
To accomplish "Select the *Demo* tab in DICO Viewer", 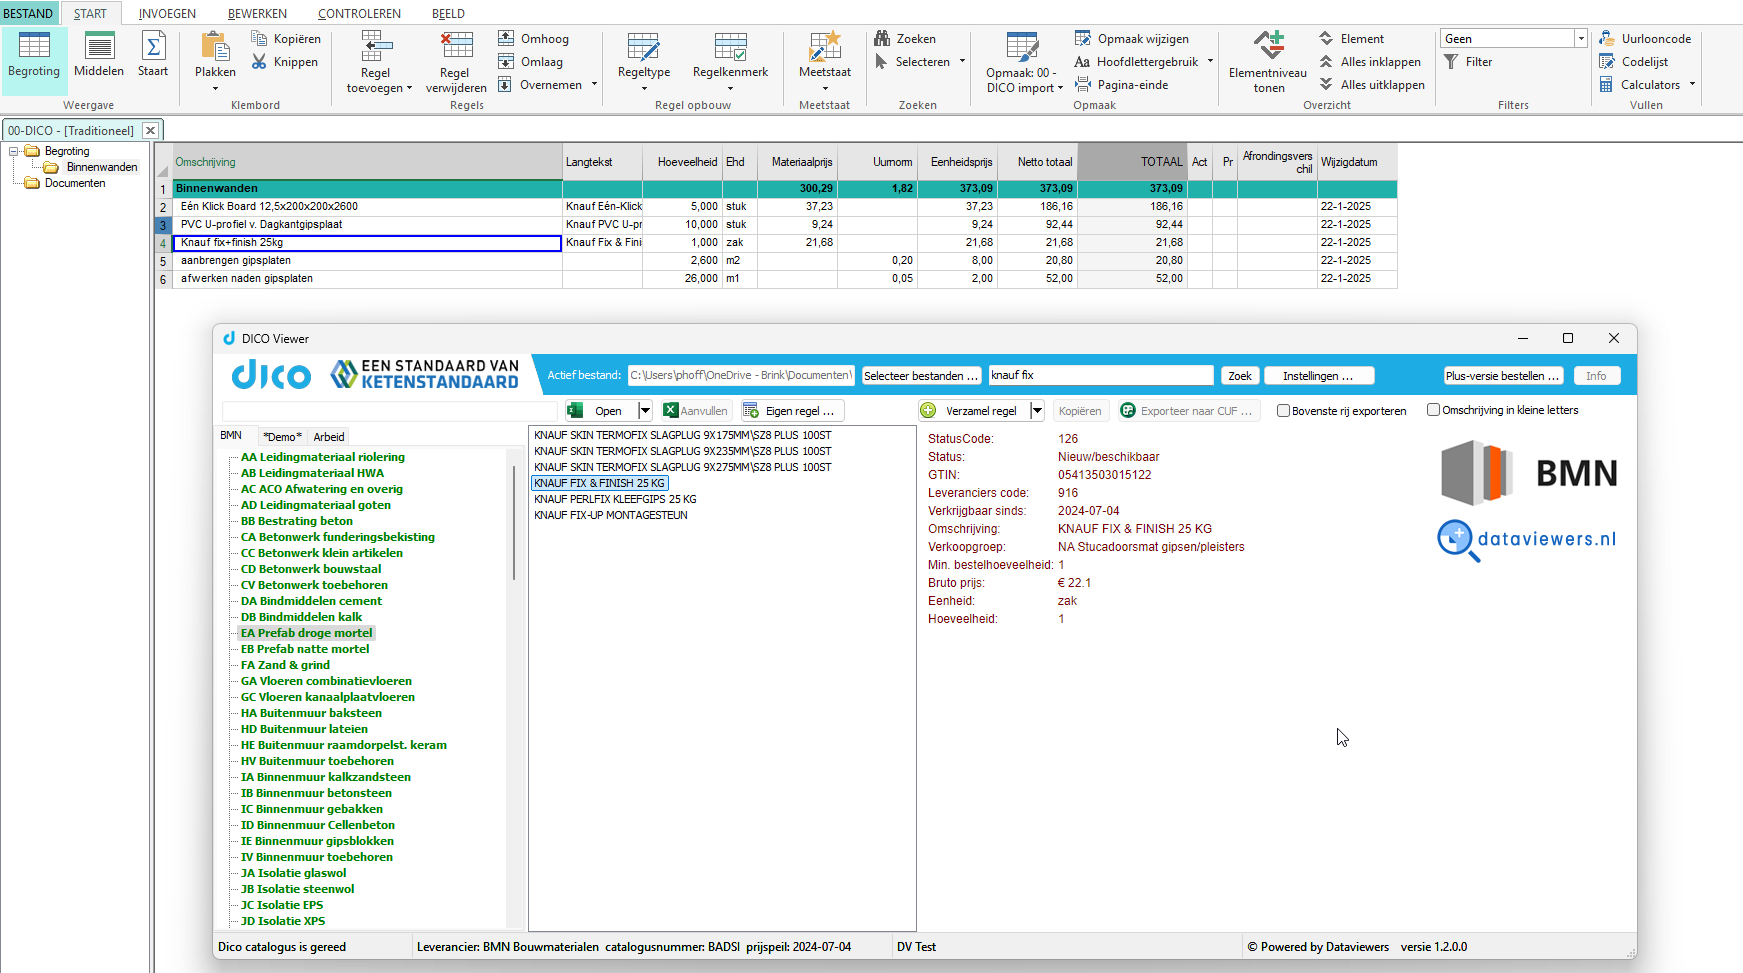I will pos(282,436).
